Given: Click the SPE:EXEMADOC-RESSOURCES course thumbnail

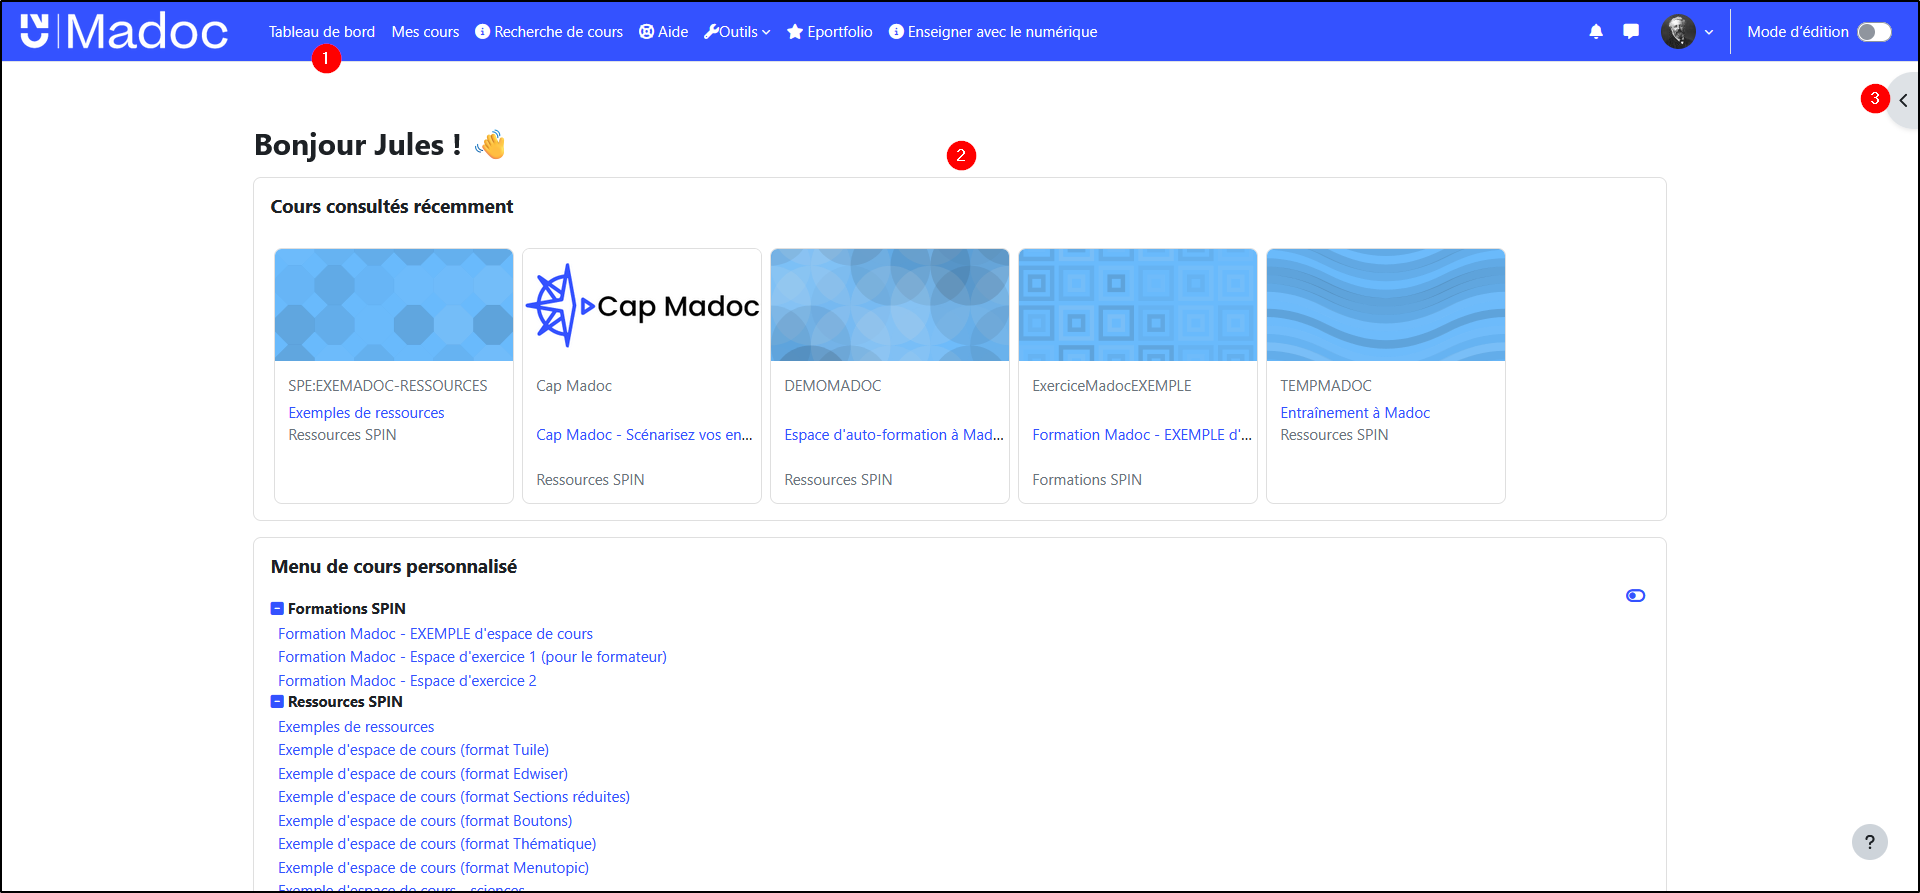Looking at the screenshot, I should 394,305.
